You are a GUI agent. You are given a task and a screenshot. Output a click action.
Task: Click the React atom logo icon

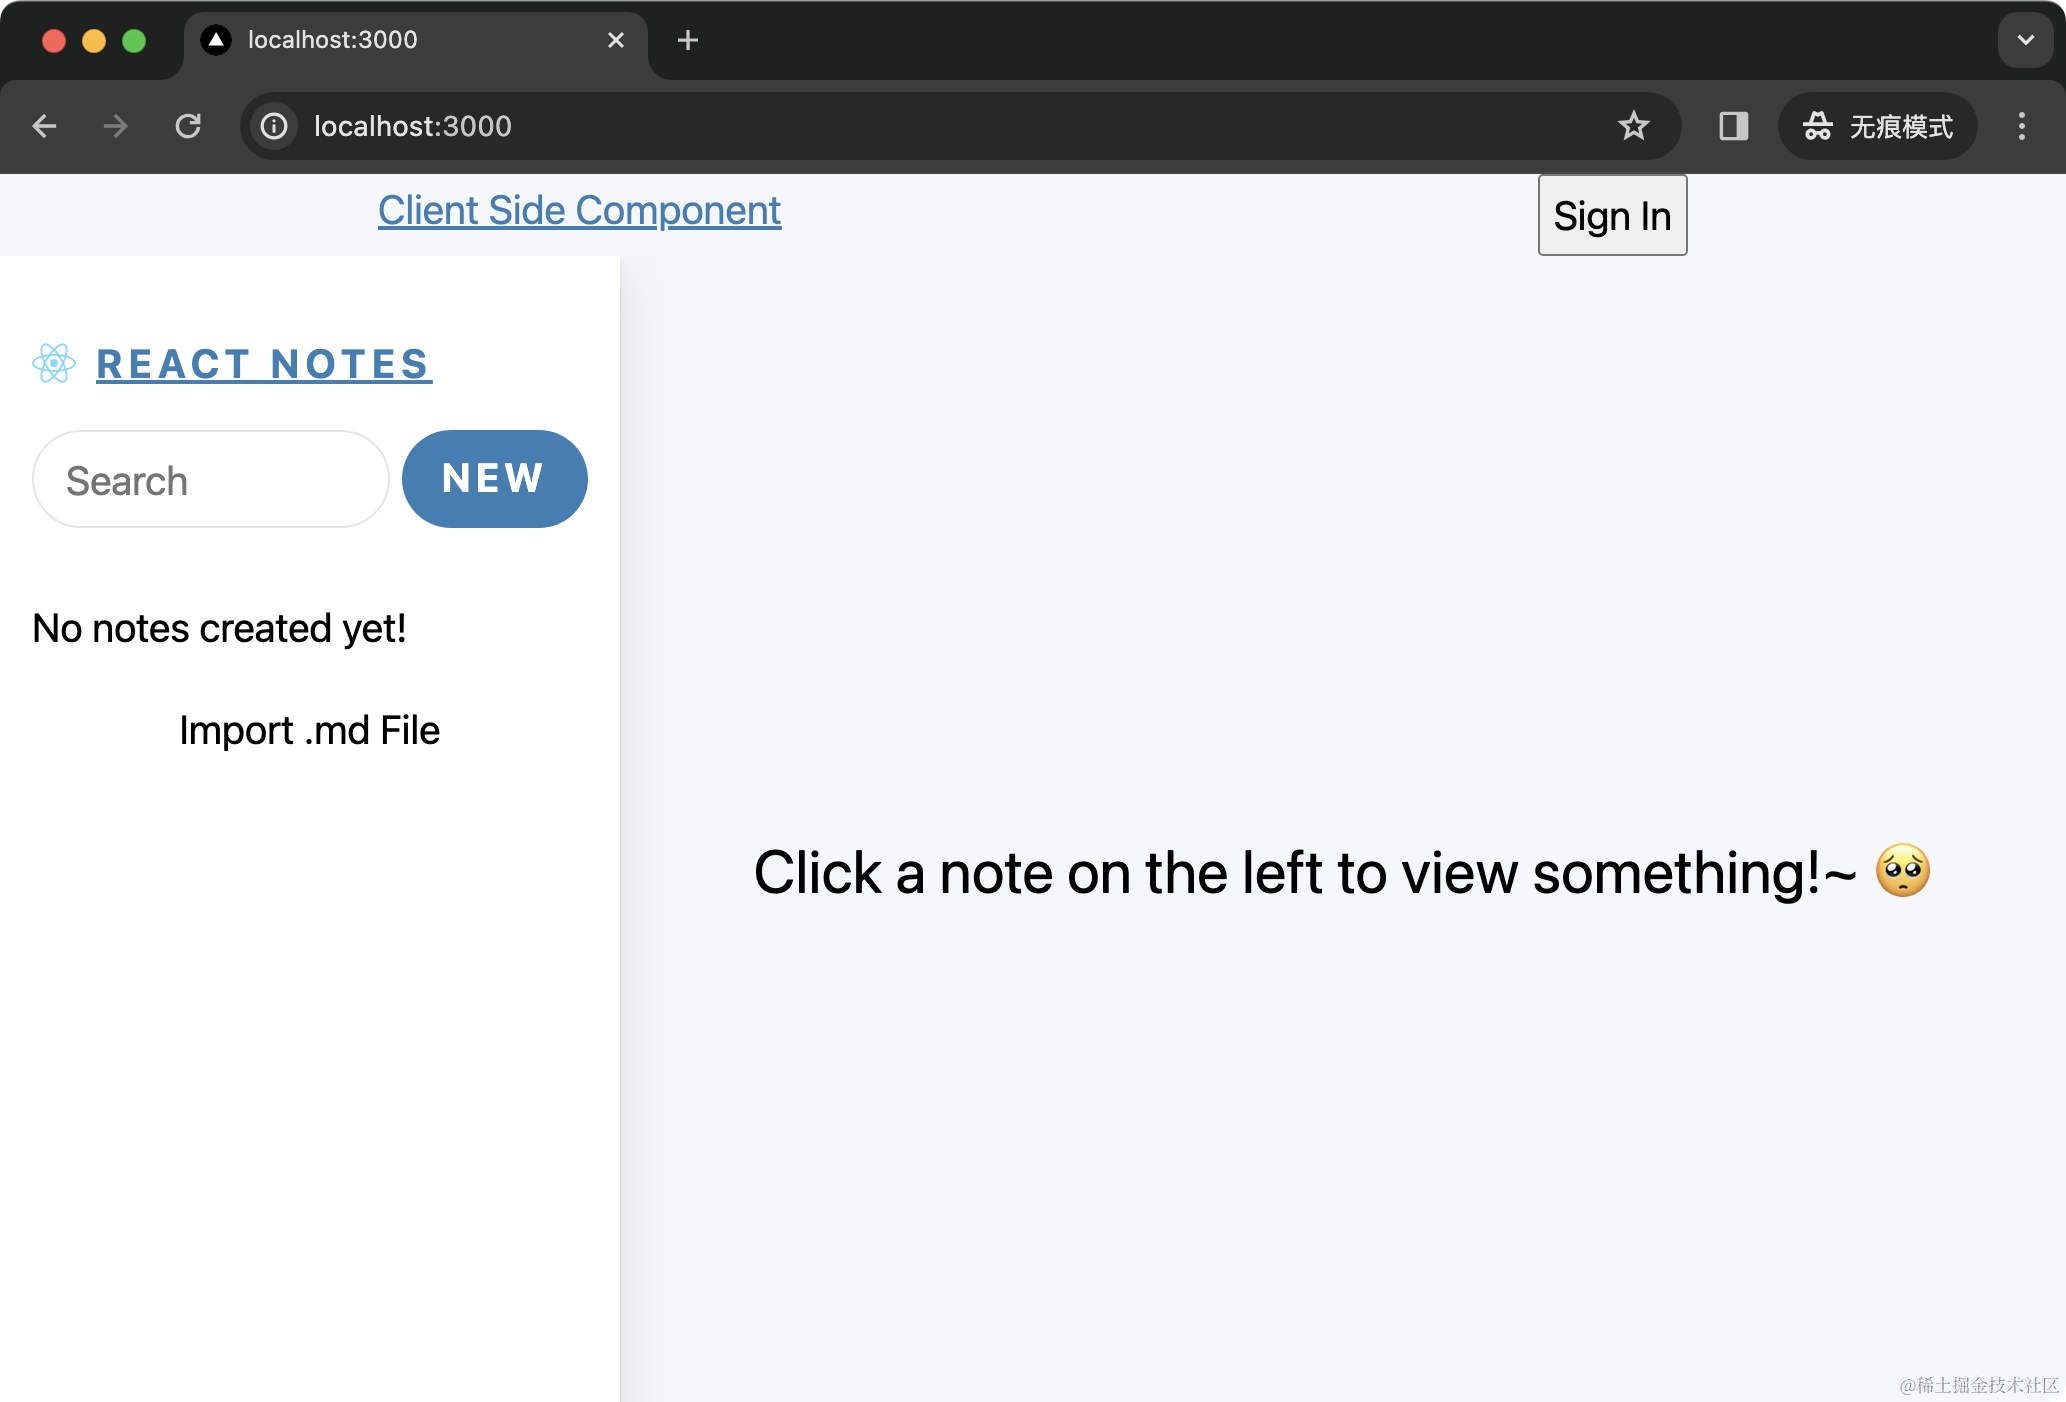point(54,364)
